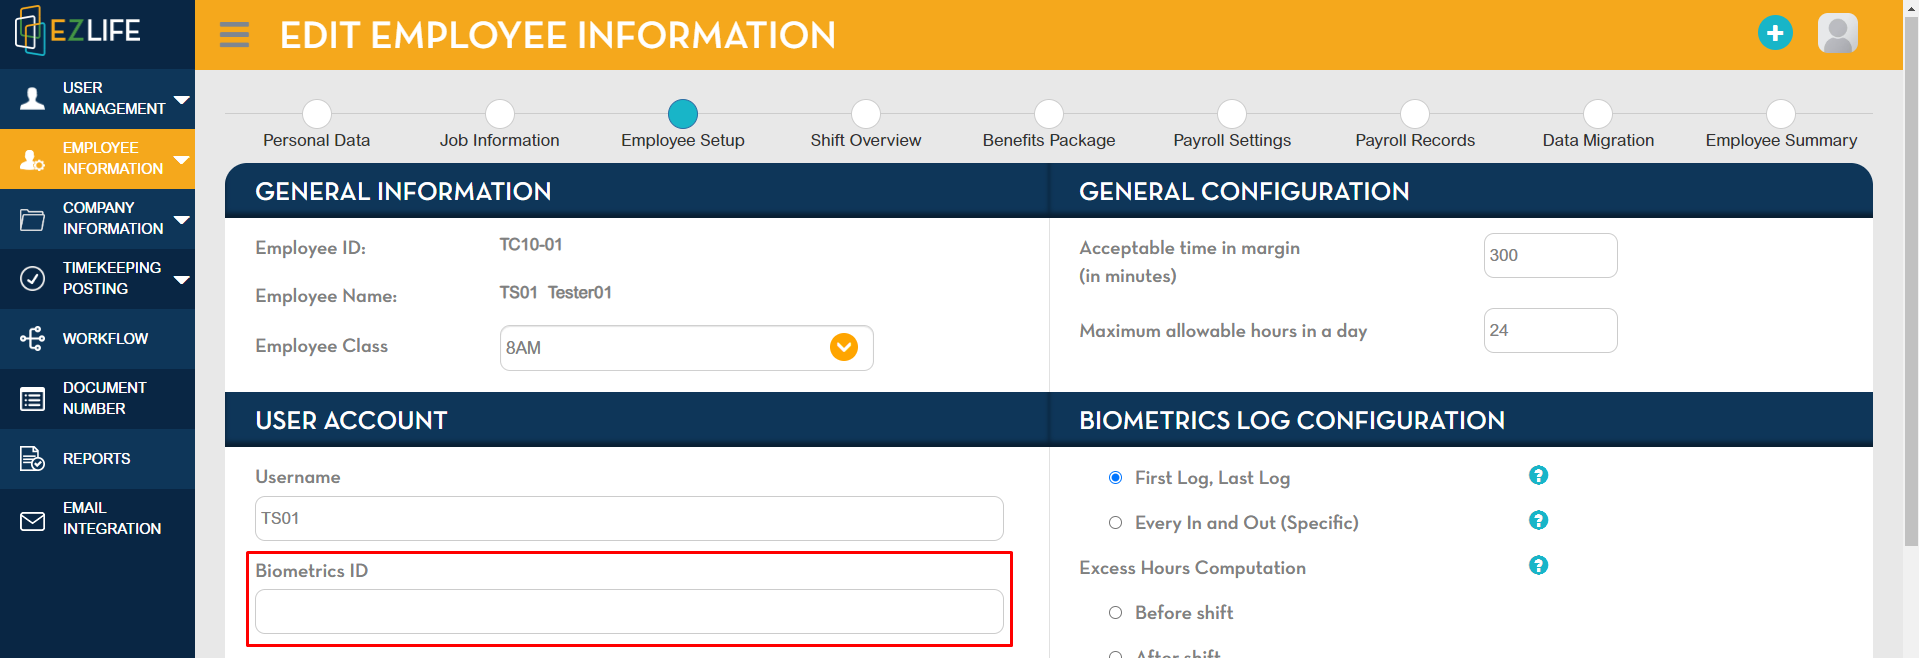Screen dimensions: 1919x658
Task: Go to the Payroll Settings step
Action: [x=1232, y=114]
